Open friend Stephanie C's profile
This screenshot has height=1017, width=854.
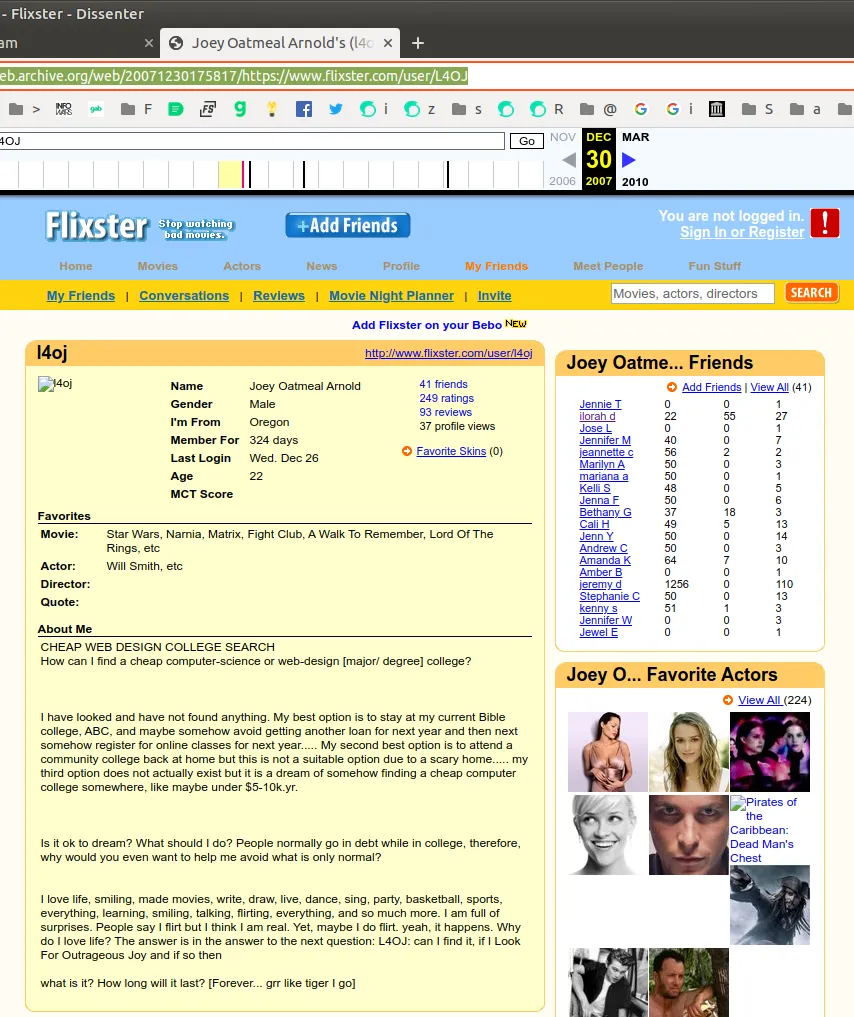click(610, 596)
